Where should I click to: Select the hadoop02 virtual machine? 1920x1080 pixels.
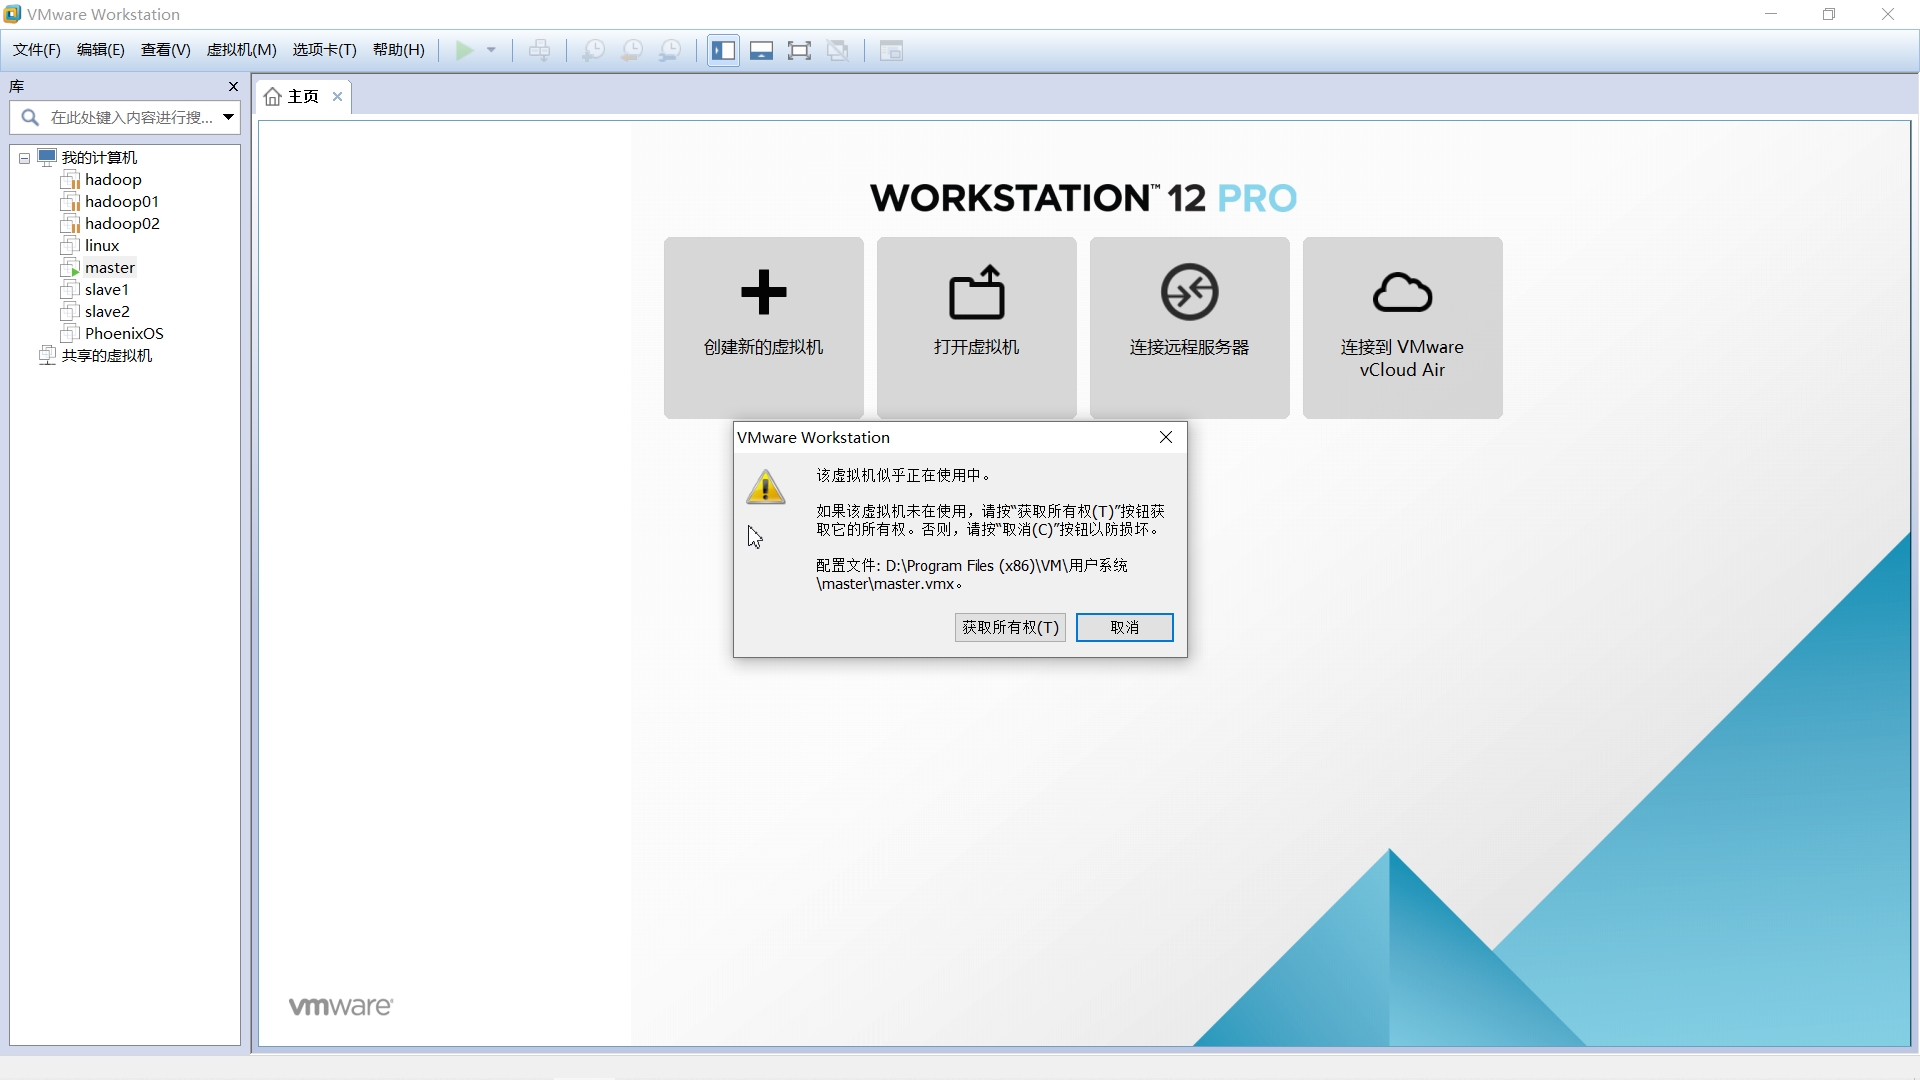(122, 224)
